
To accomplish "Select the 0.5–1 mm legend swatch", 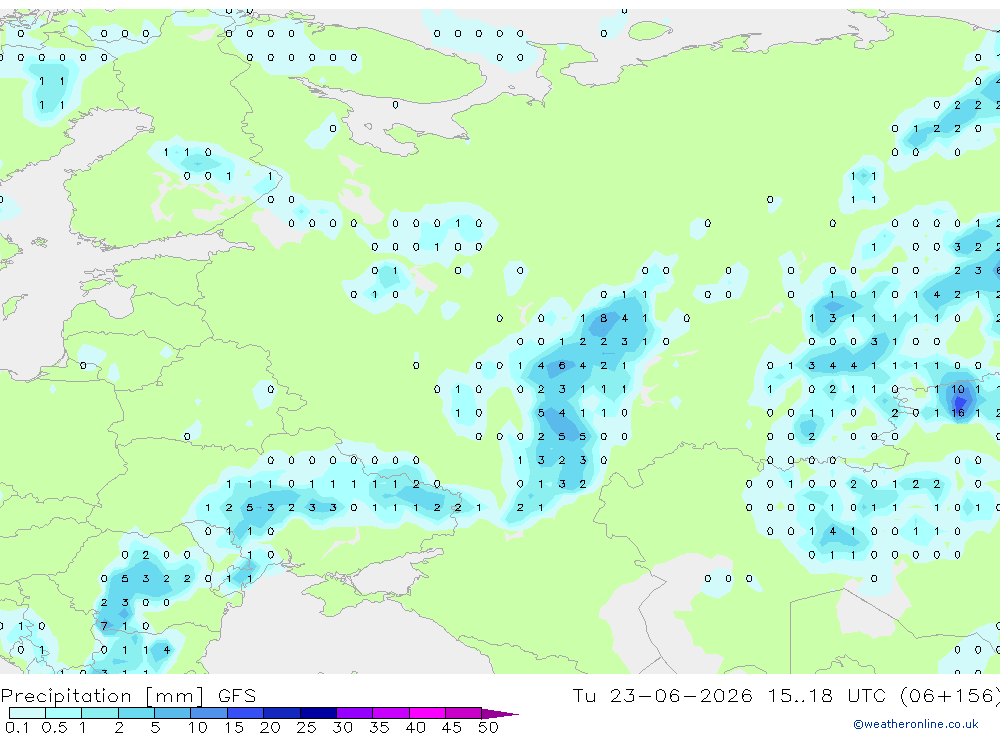I will click(x=64, y=713).
